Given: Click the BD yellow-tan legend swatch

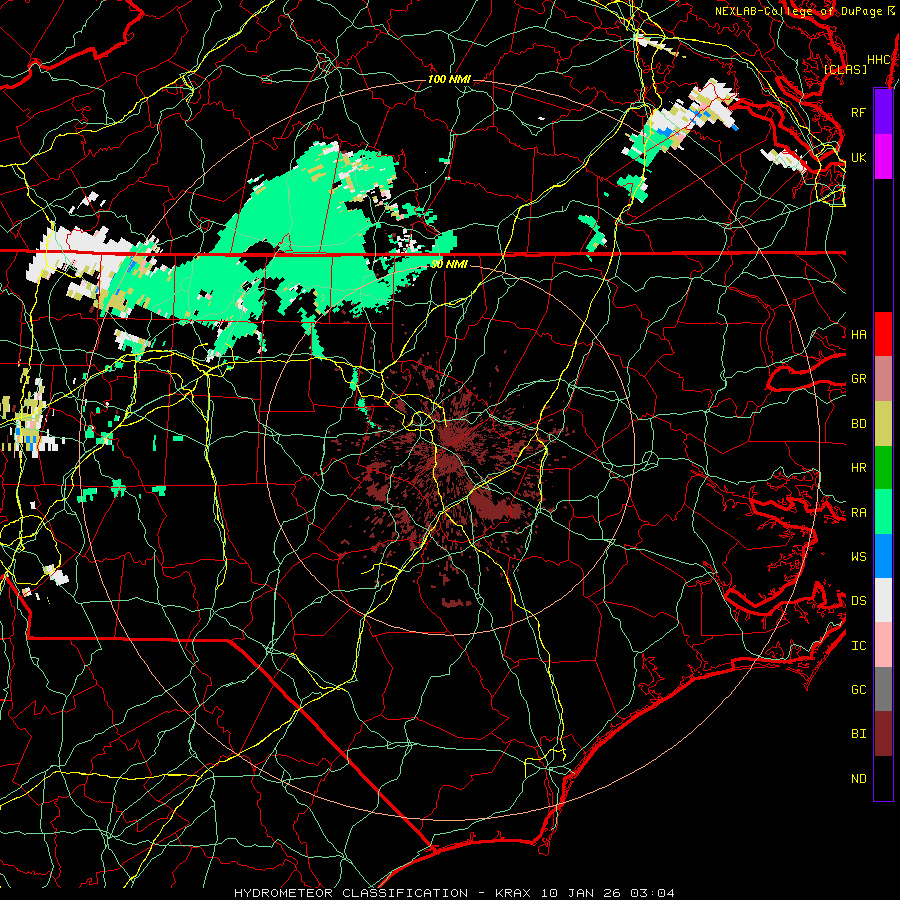Looking at the screenshot, I should [883, 423].
